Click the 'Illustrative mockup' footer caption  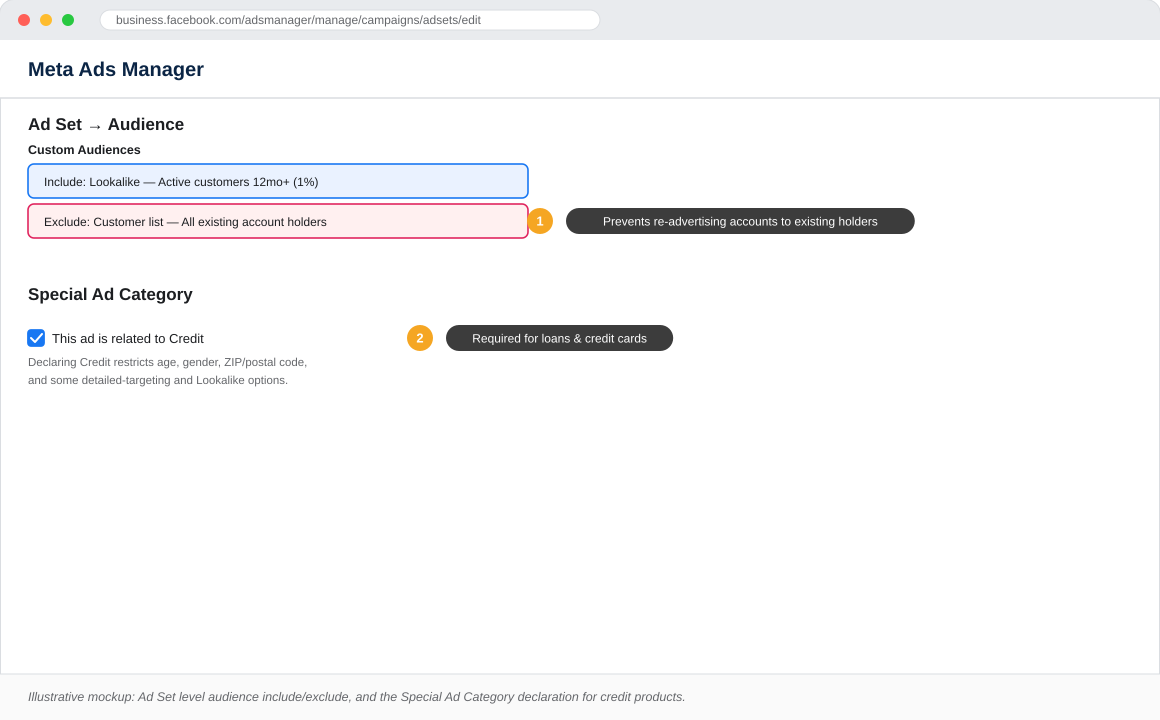tap(357, 697)
